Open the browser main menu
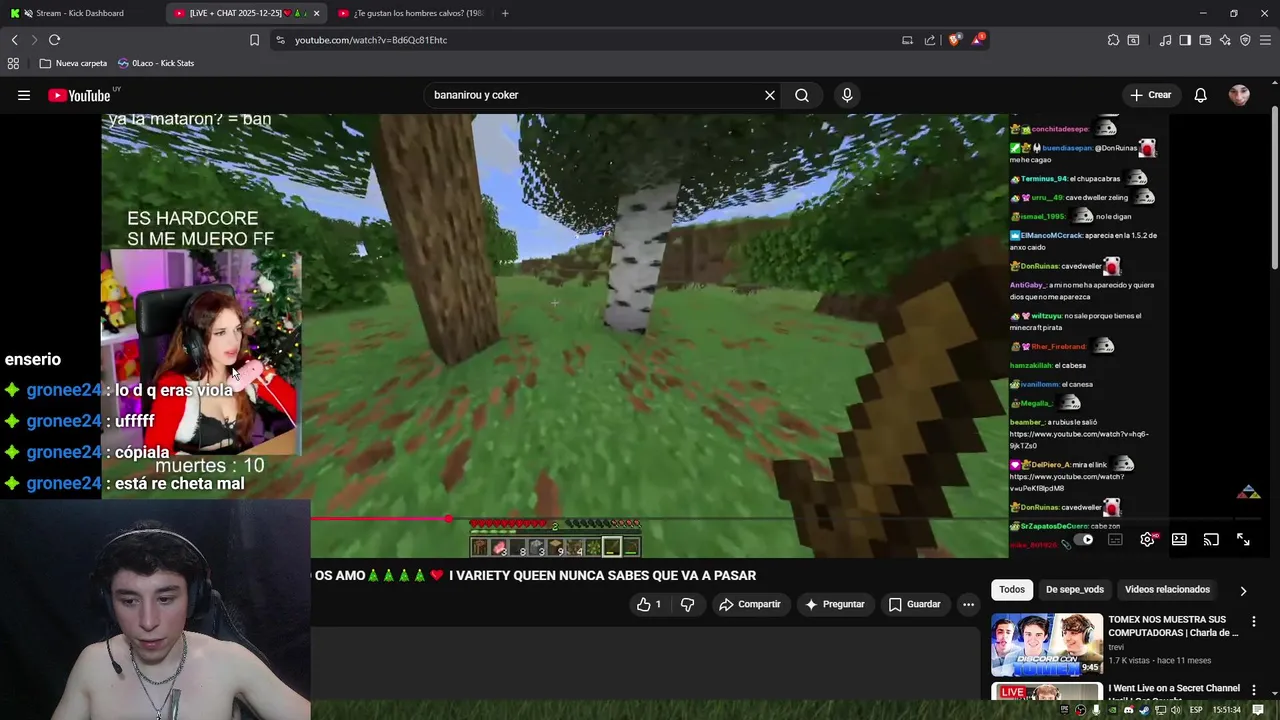Image resolution: width=1280 pixels, height=720 pixels. (x=1266, y=40)
